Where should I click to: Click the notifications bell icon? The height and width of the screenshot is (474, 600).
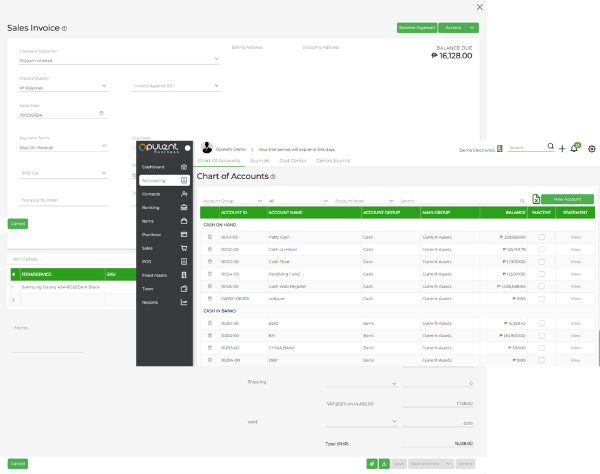tap(575, 148)
